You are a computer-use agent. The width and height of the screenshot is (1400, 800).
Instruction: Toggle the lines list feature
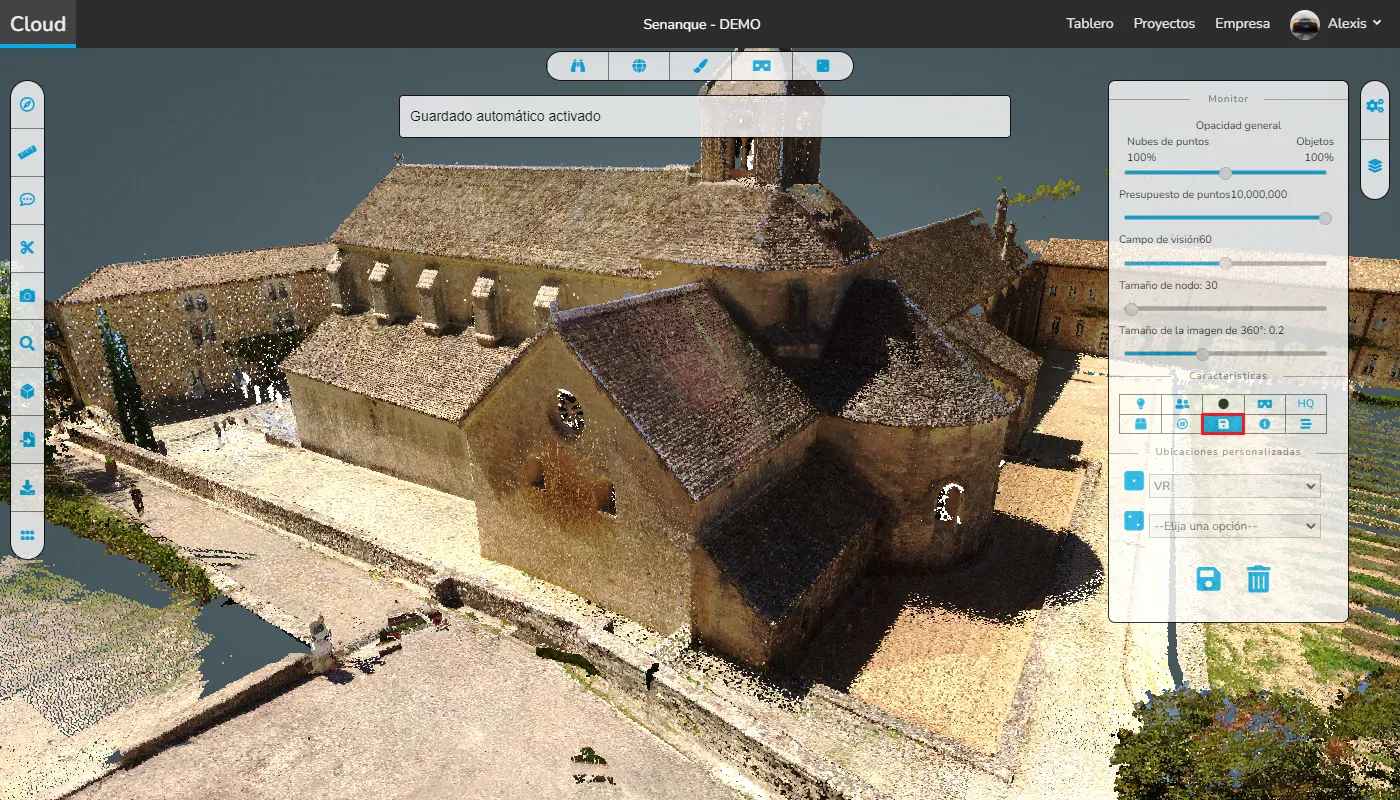1306,424
